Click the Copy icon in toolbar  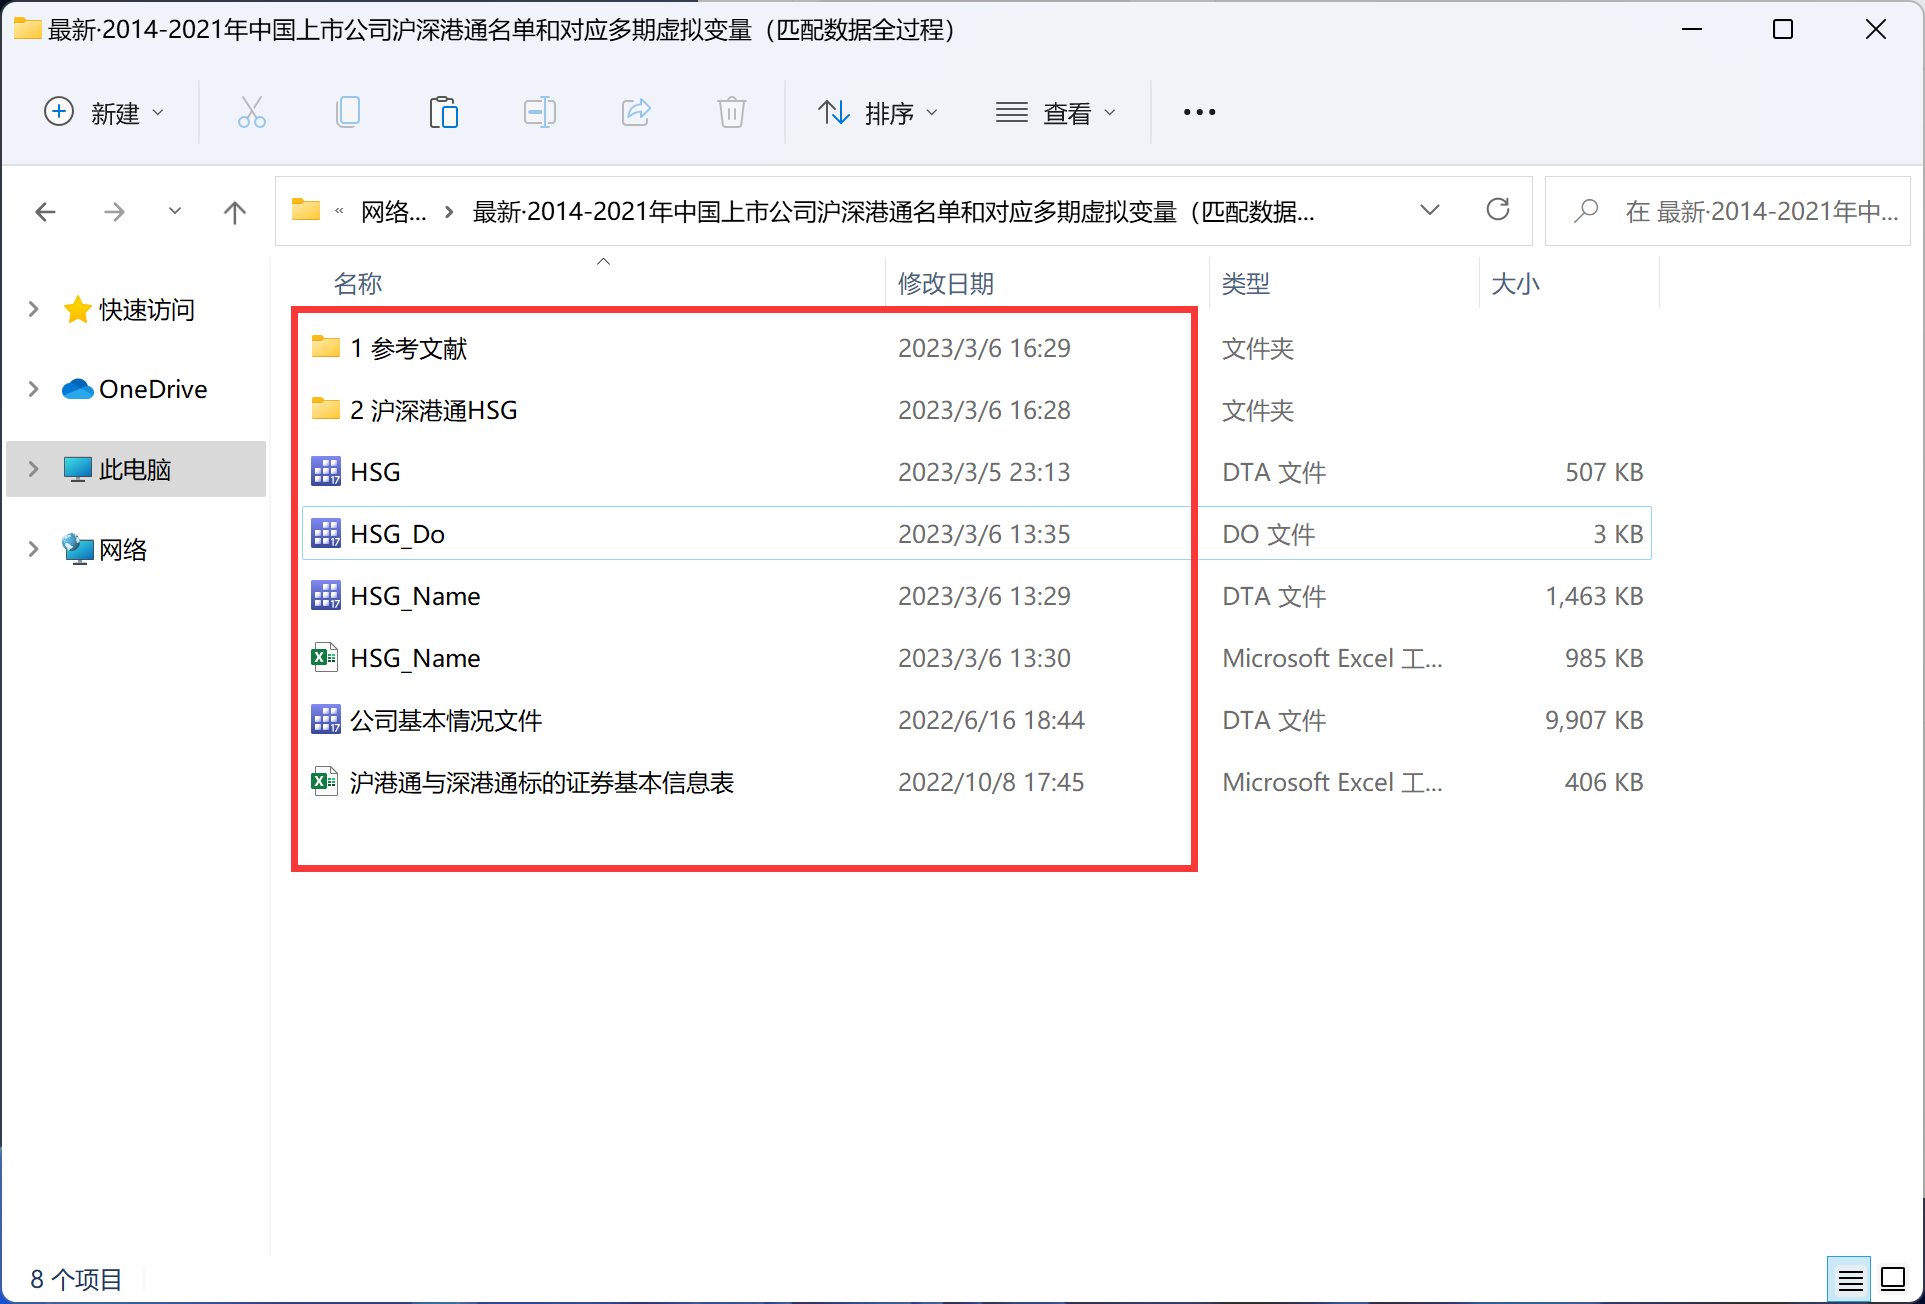(x=347, y=112)
